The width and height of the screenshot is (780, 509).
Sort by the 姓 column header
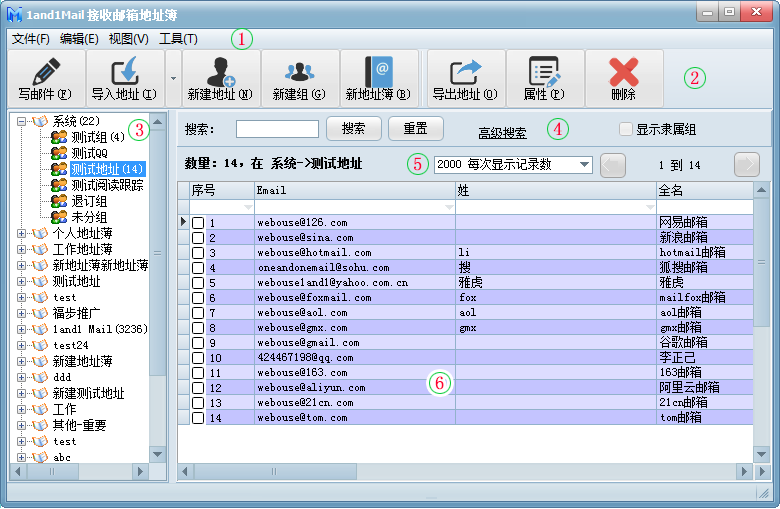point(556,191)
